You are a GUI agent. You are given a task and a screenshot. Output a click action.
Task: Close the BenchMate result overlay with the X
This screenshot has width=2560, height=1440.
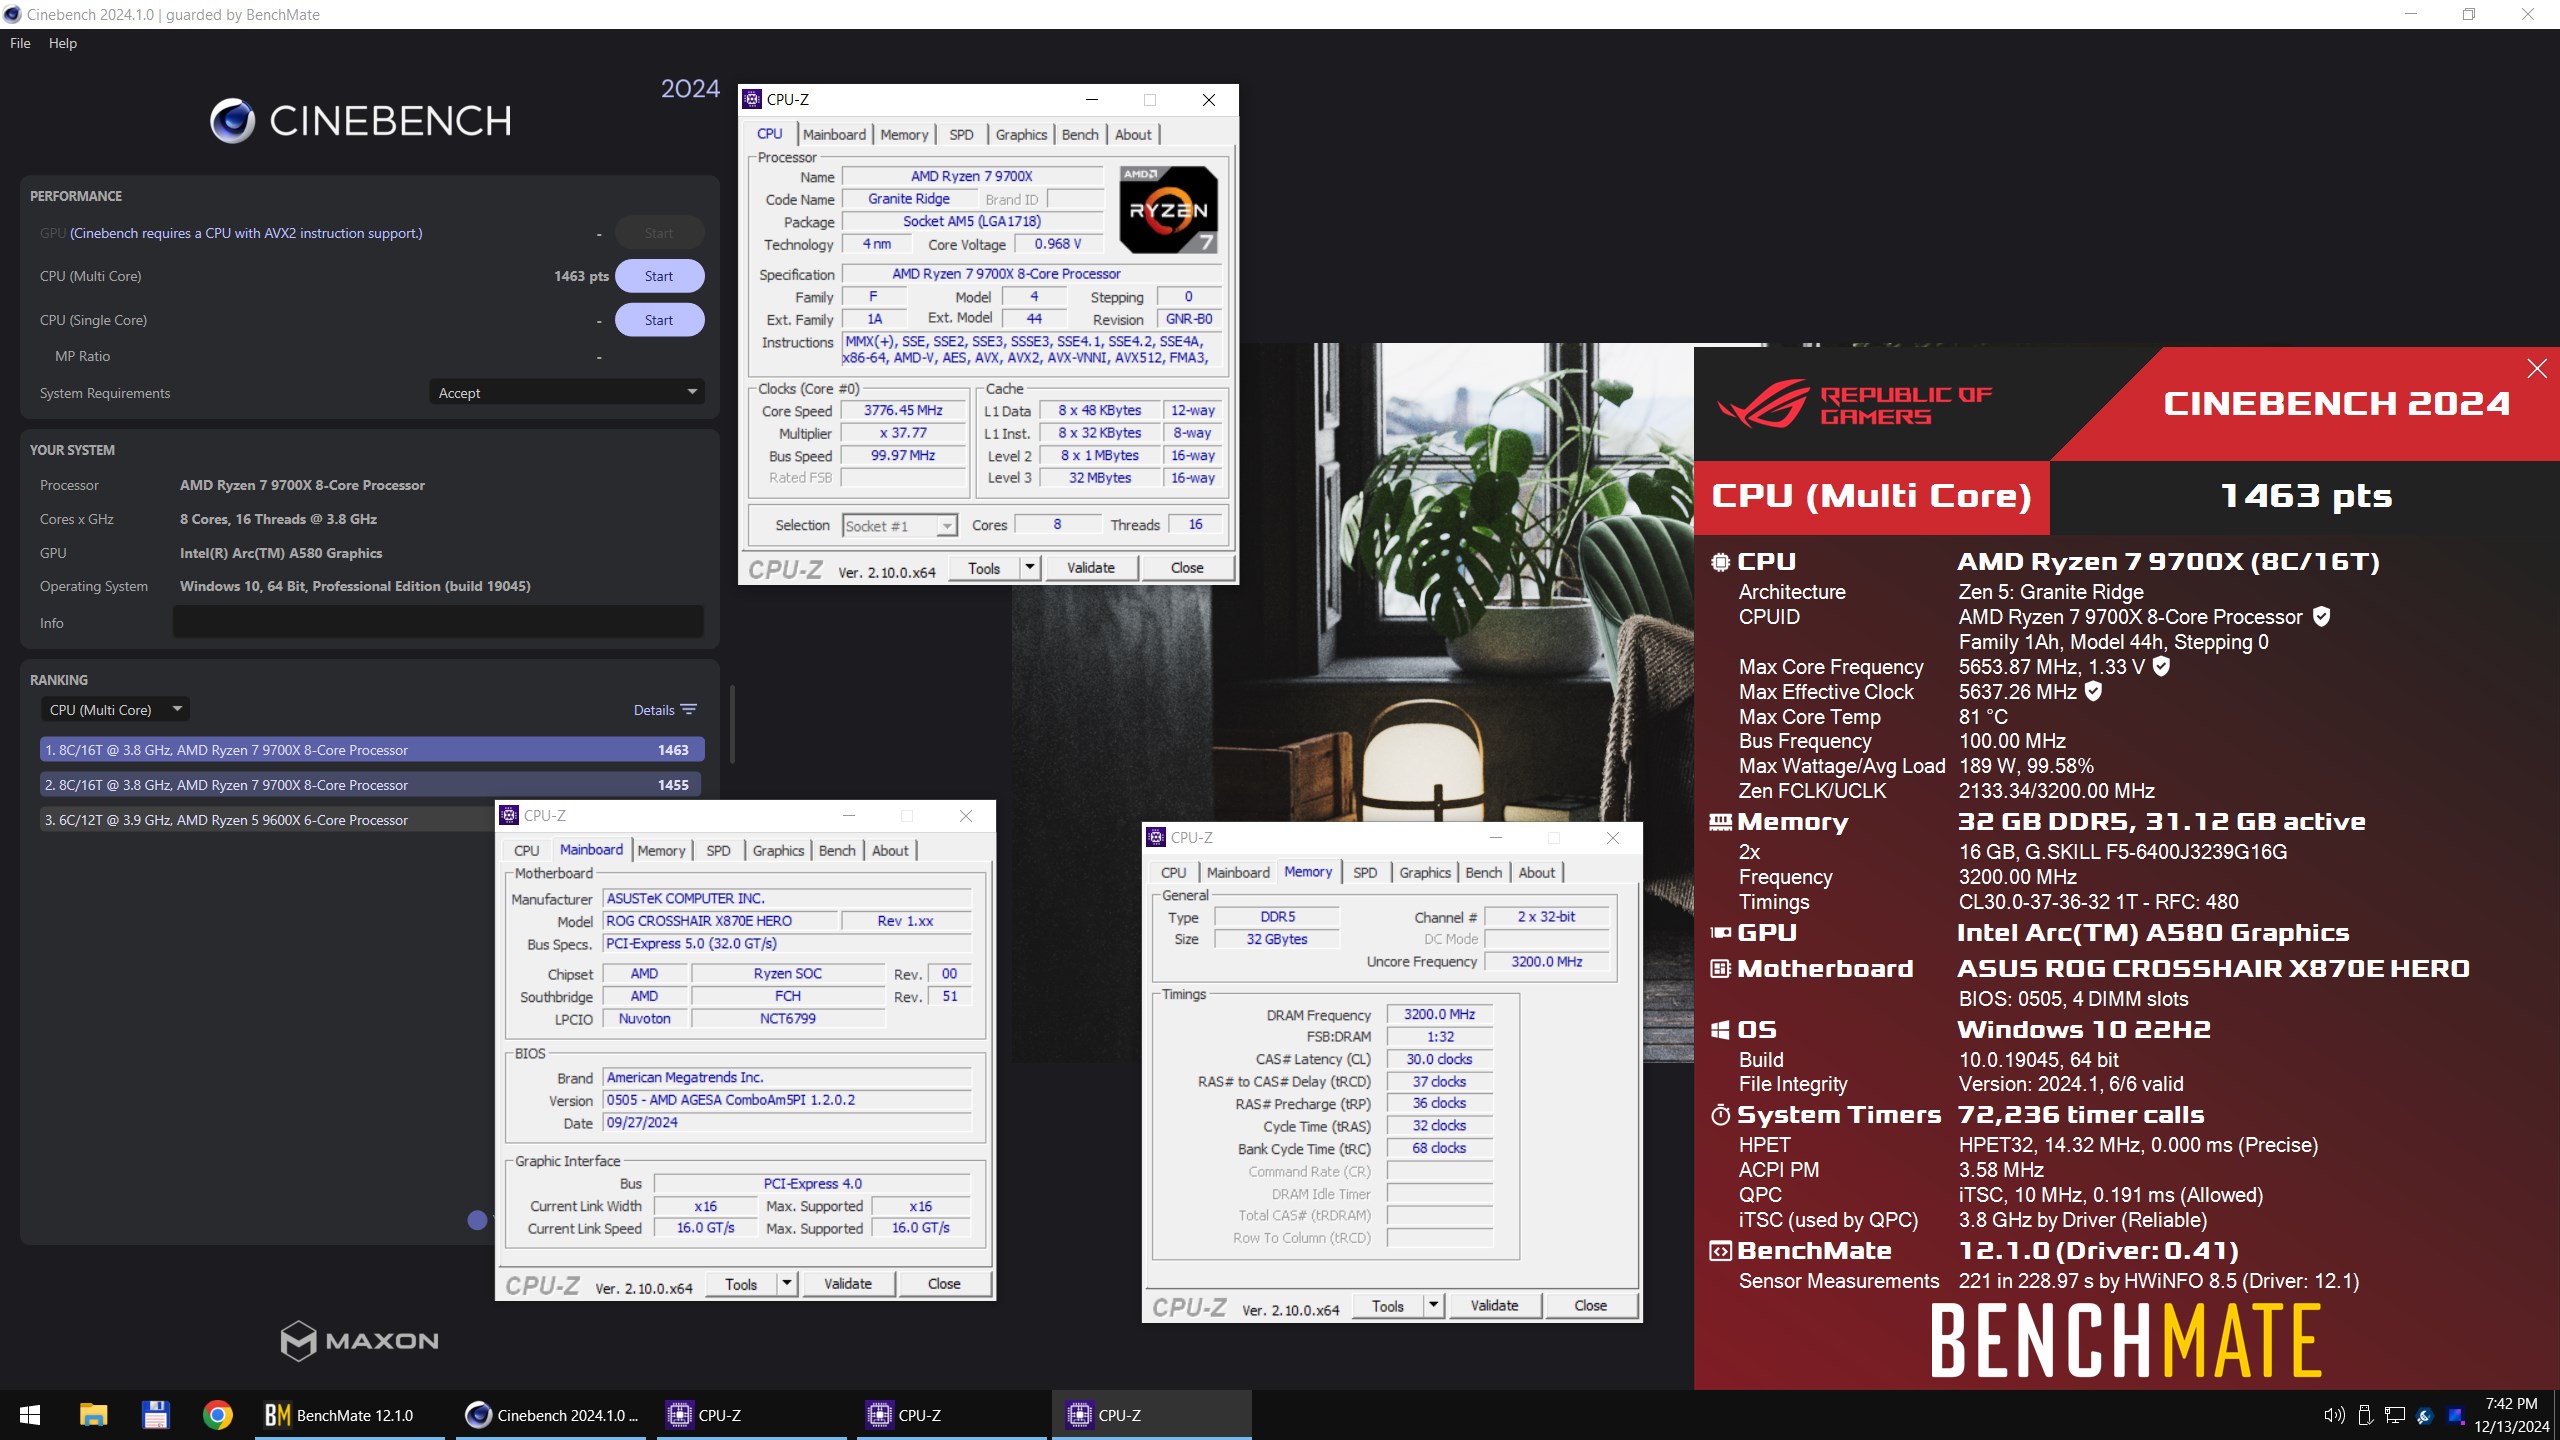click(x=2537, y=369)
